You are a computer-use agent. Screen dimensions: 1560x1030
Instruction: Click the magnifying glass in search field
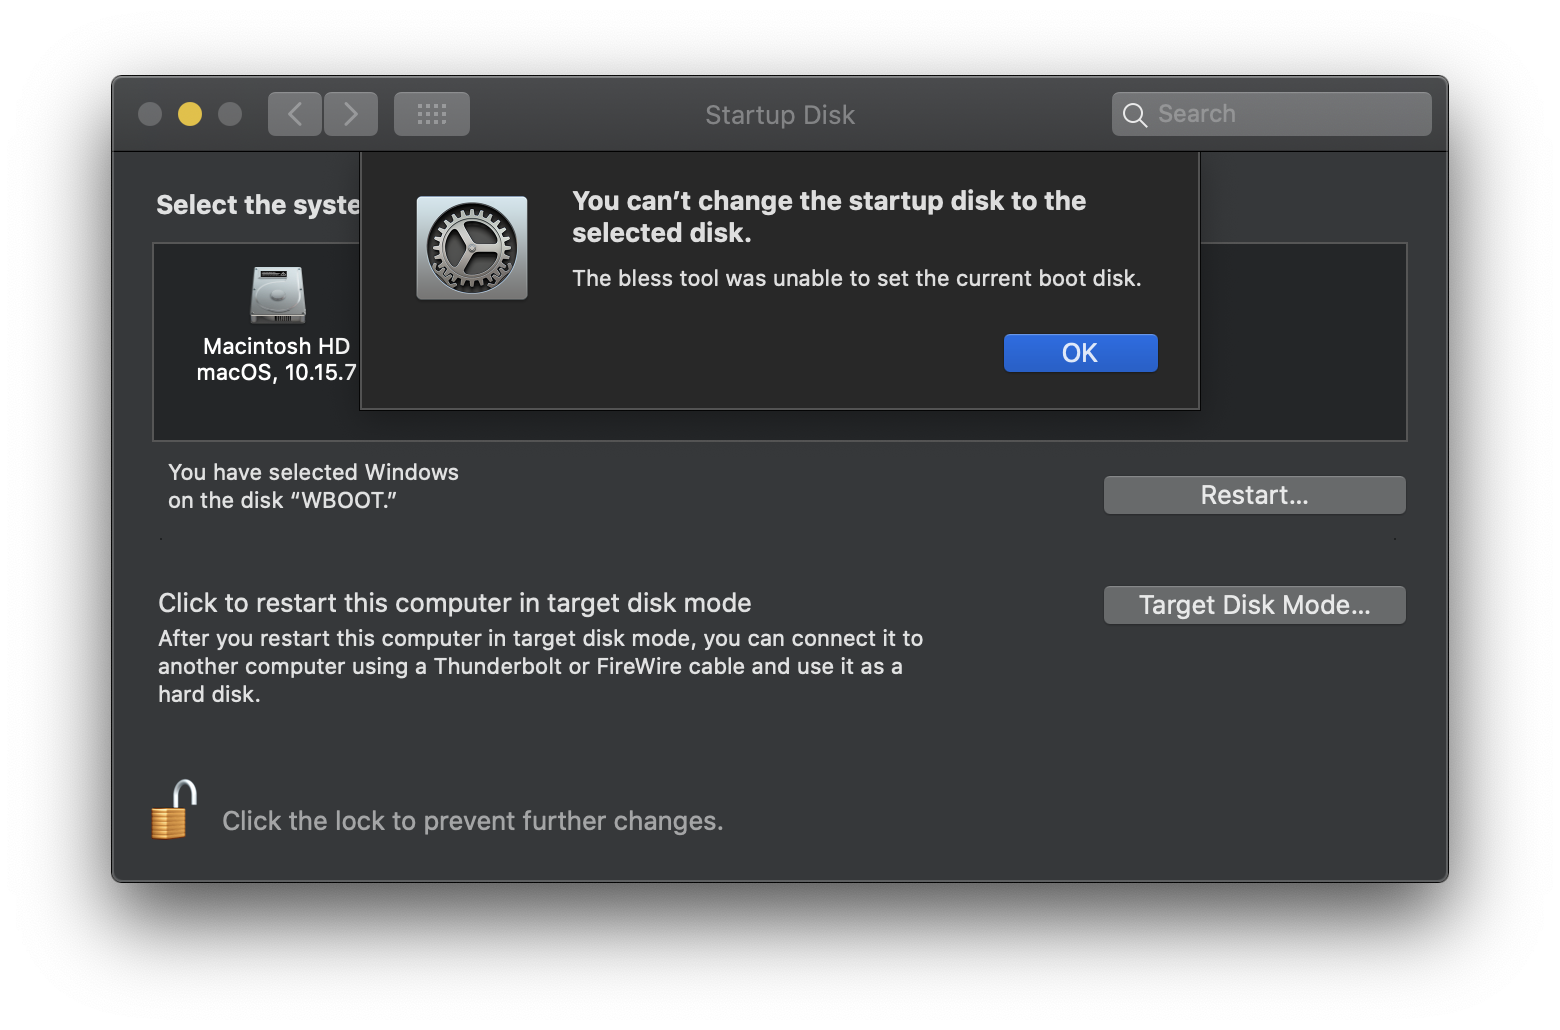(x=1135, y=114)
